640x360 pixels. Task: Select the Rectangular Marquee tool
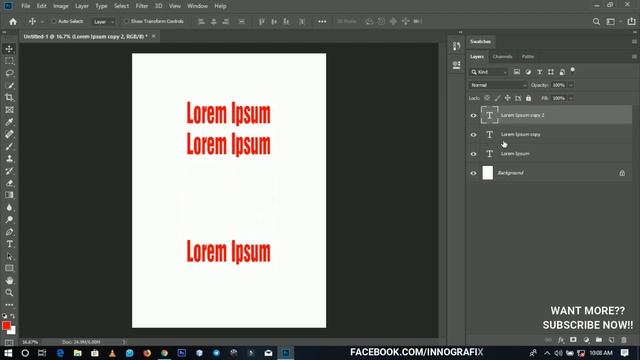tap(9, 61)
